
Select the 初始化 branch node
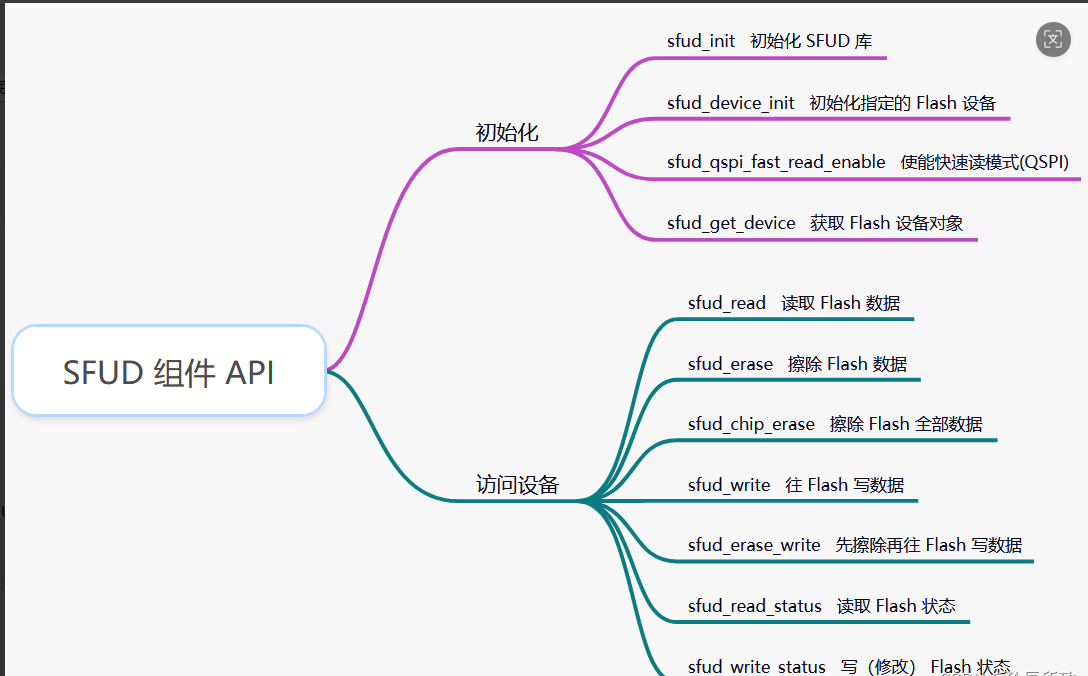coord(507,133)
